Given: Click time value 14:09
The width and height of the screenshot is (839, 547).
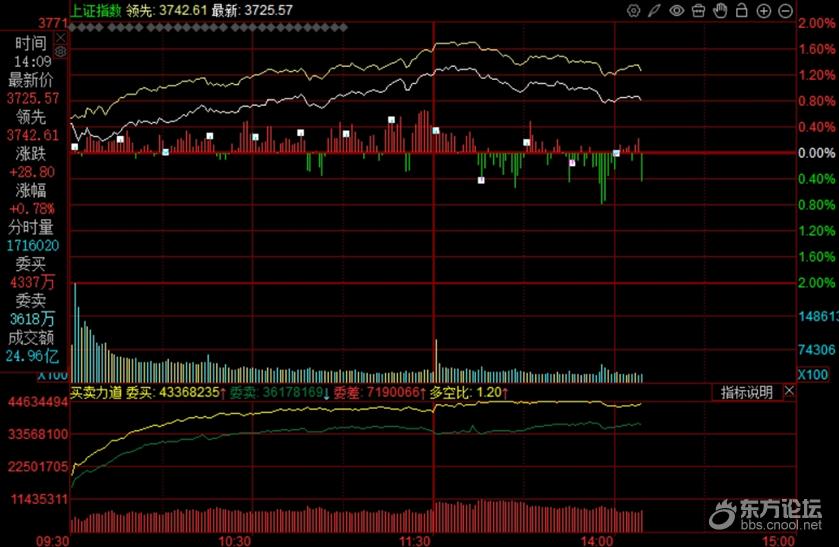Looking at the screenshot, I should pos(33,62).
